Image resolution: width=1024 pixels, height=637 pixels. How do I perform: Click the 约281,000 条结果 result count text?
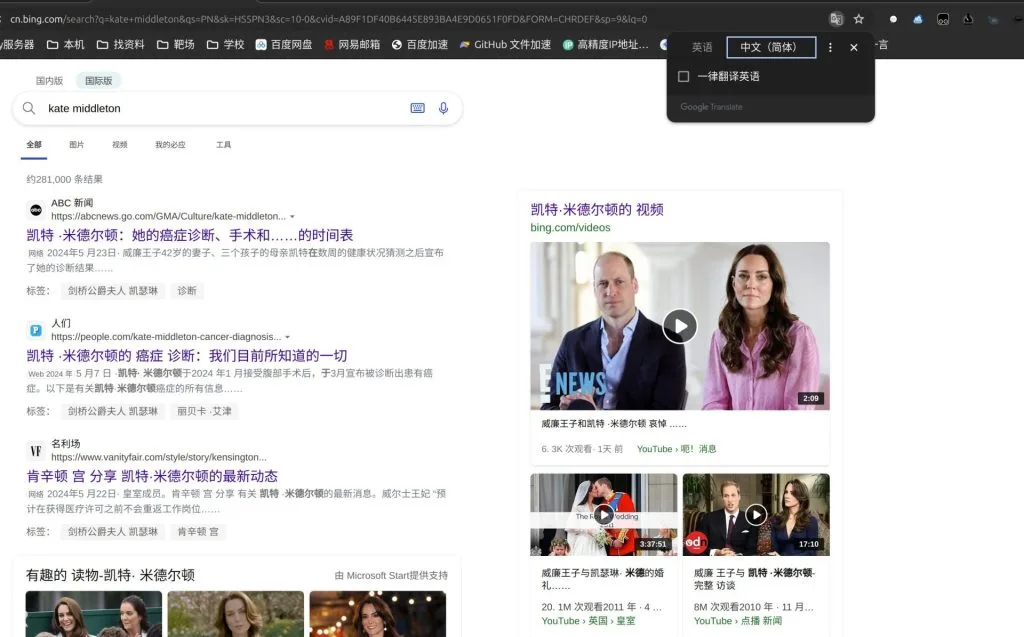65,179
